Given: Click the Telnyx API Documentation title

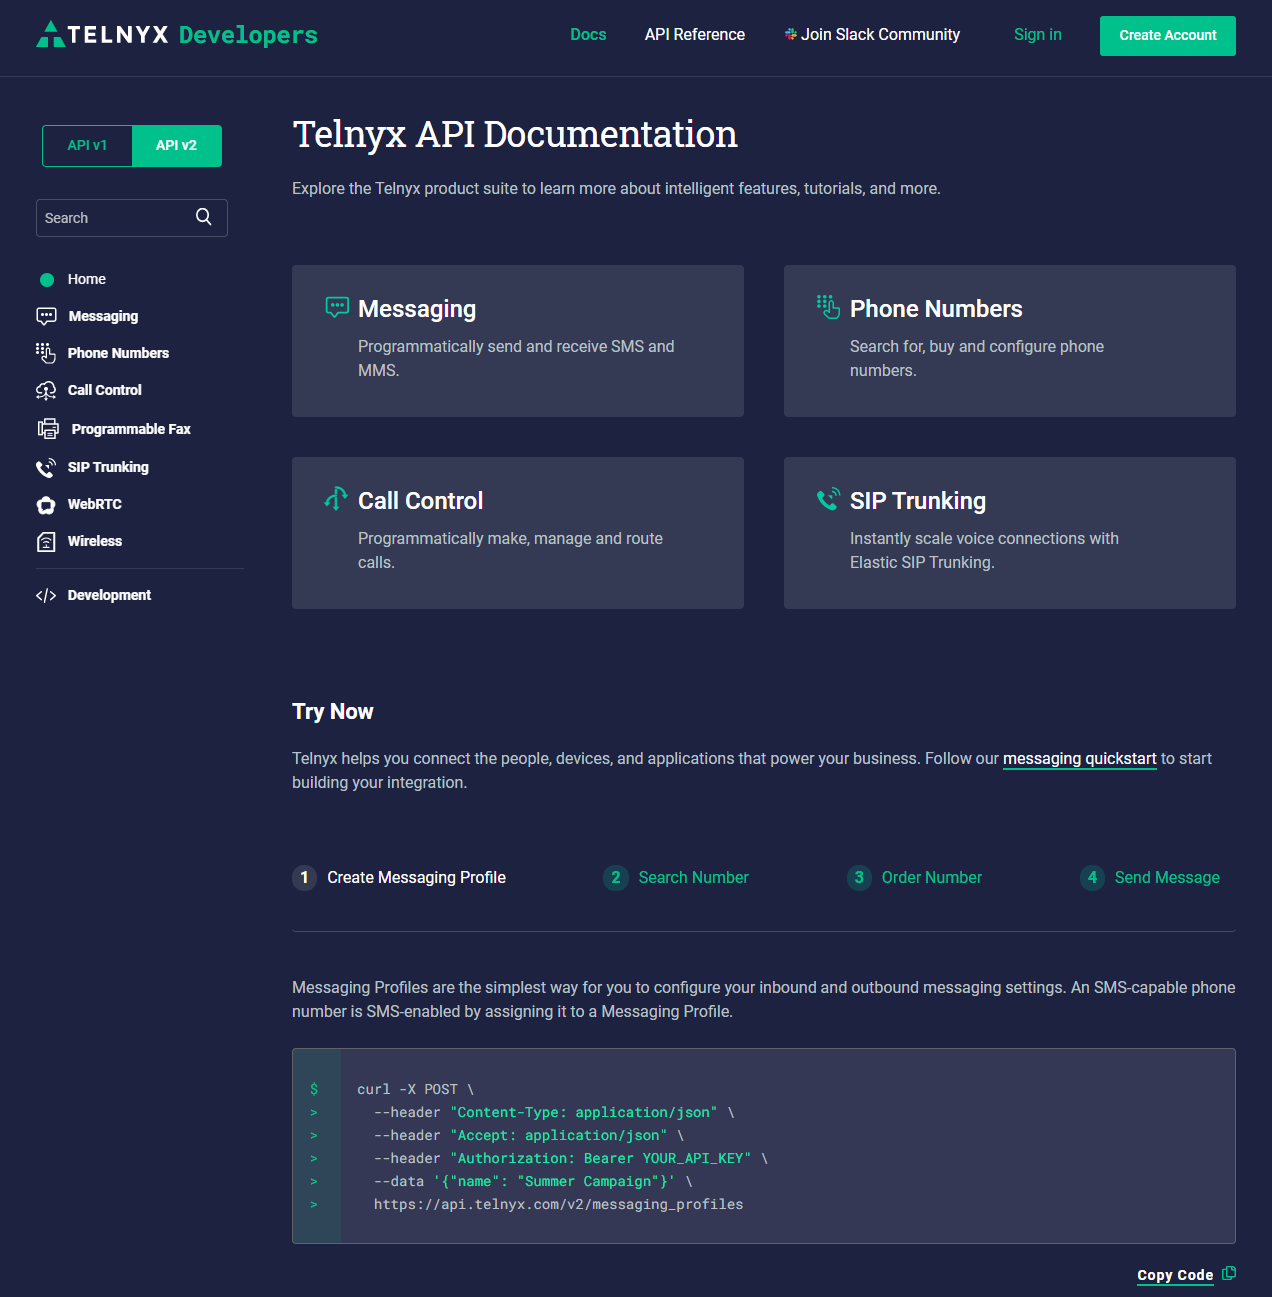Looking at the screenshot, I should tap(515, 135).
